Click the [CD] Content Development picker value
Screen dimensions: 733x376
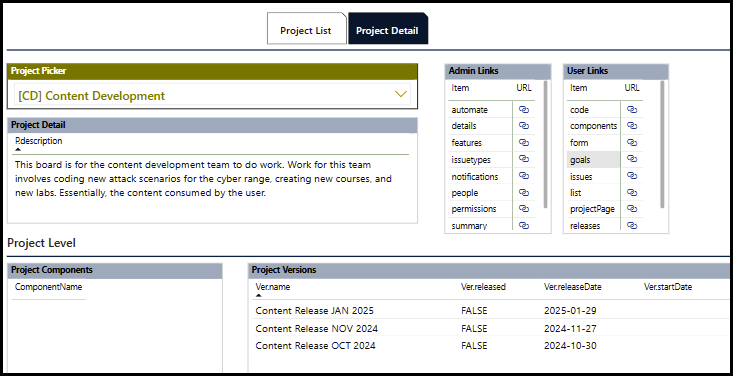pos(92,96)
